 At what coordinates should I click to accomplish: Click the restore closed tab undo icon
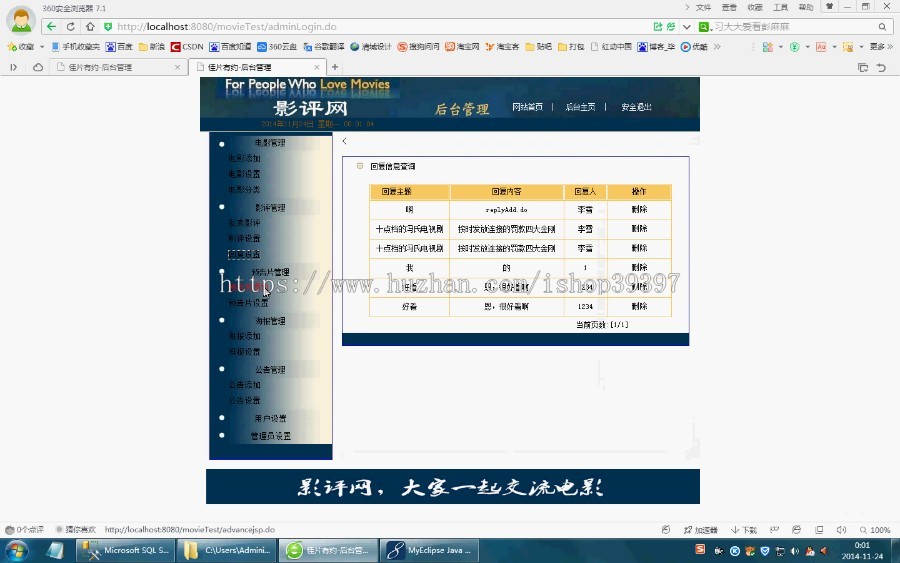point(881,67)
